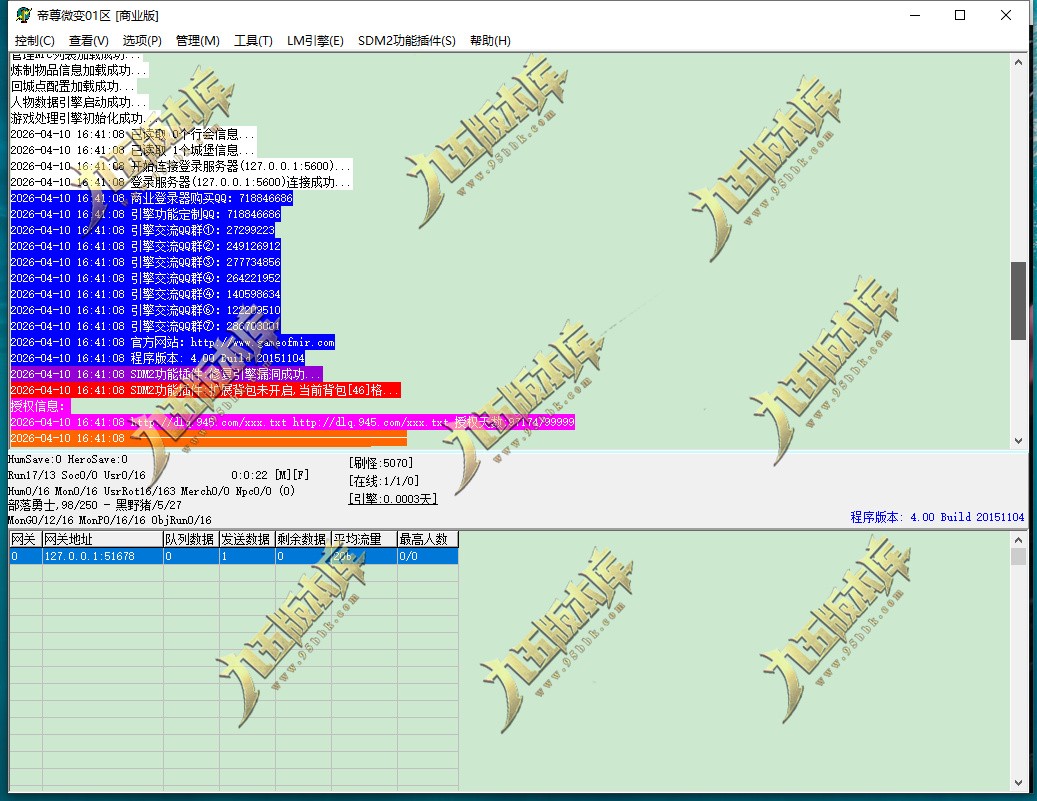This screenshot has height=801, width=1037.
Task: Open the 帮助(H) menu
Action: point(490,41)
